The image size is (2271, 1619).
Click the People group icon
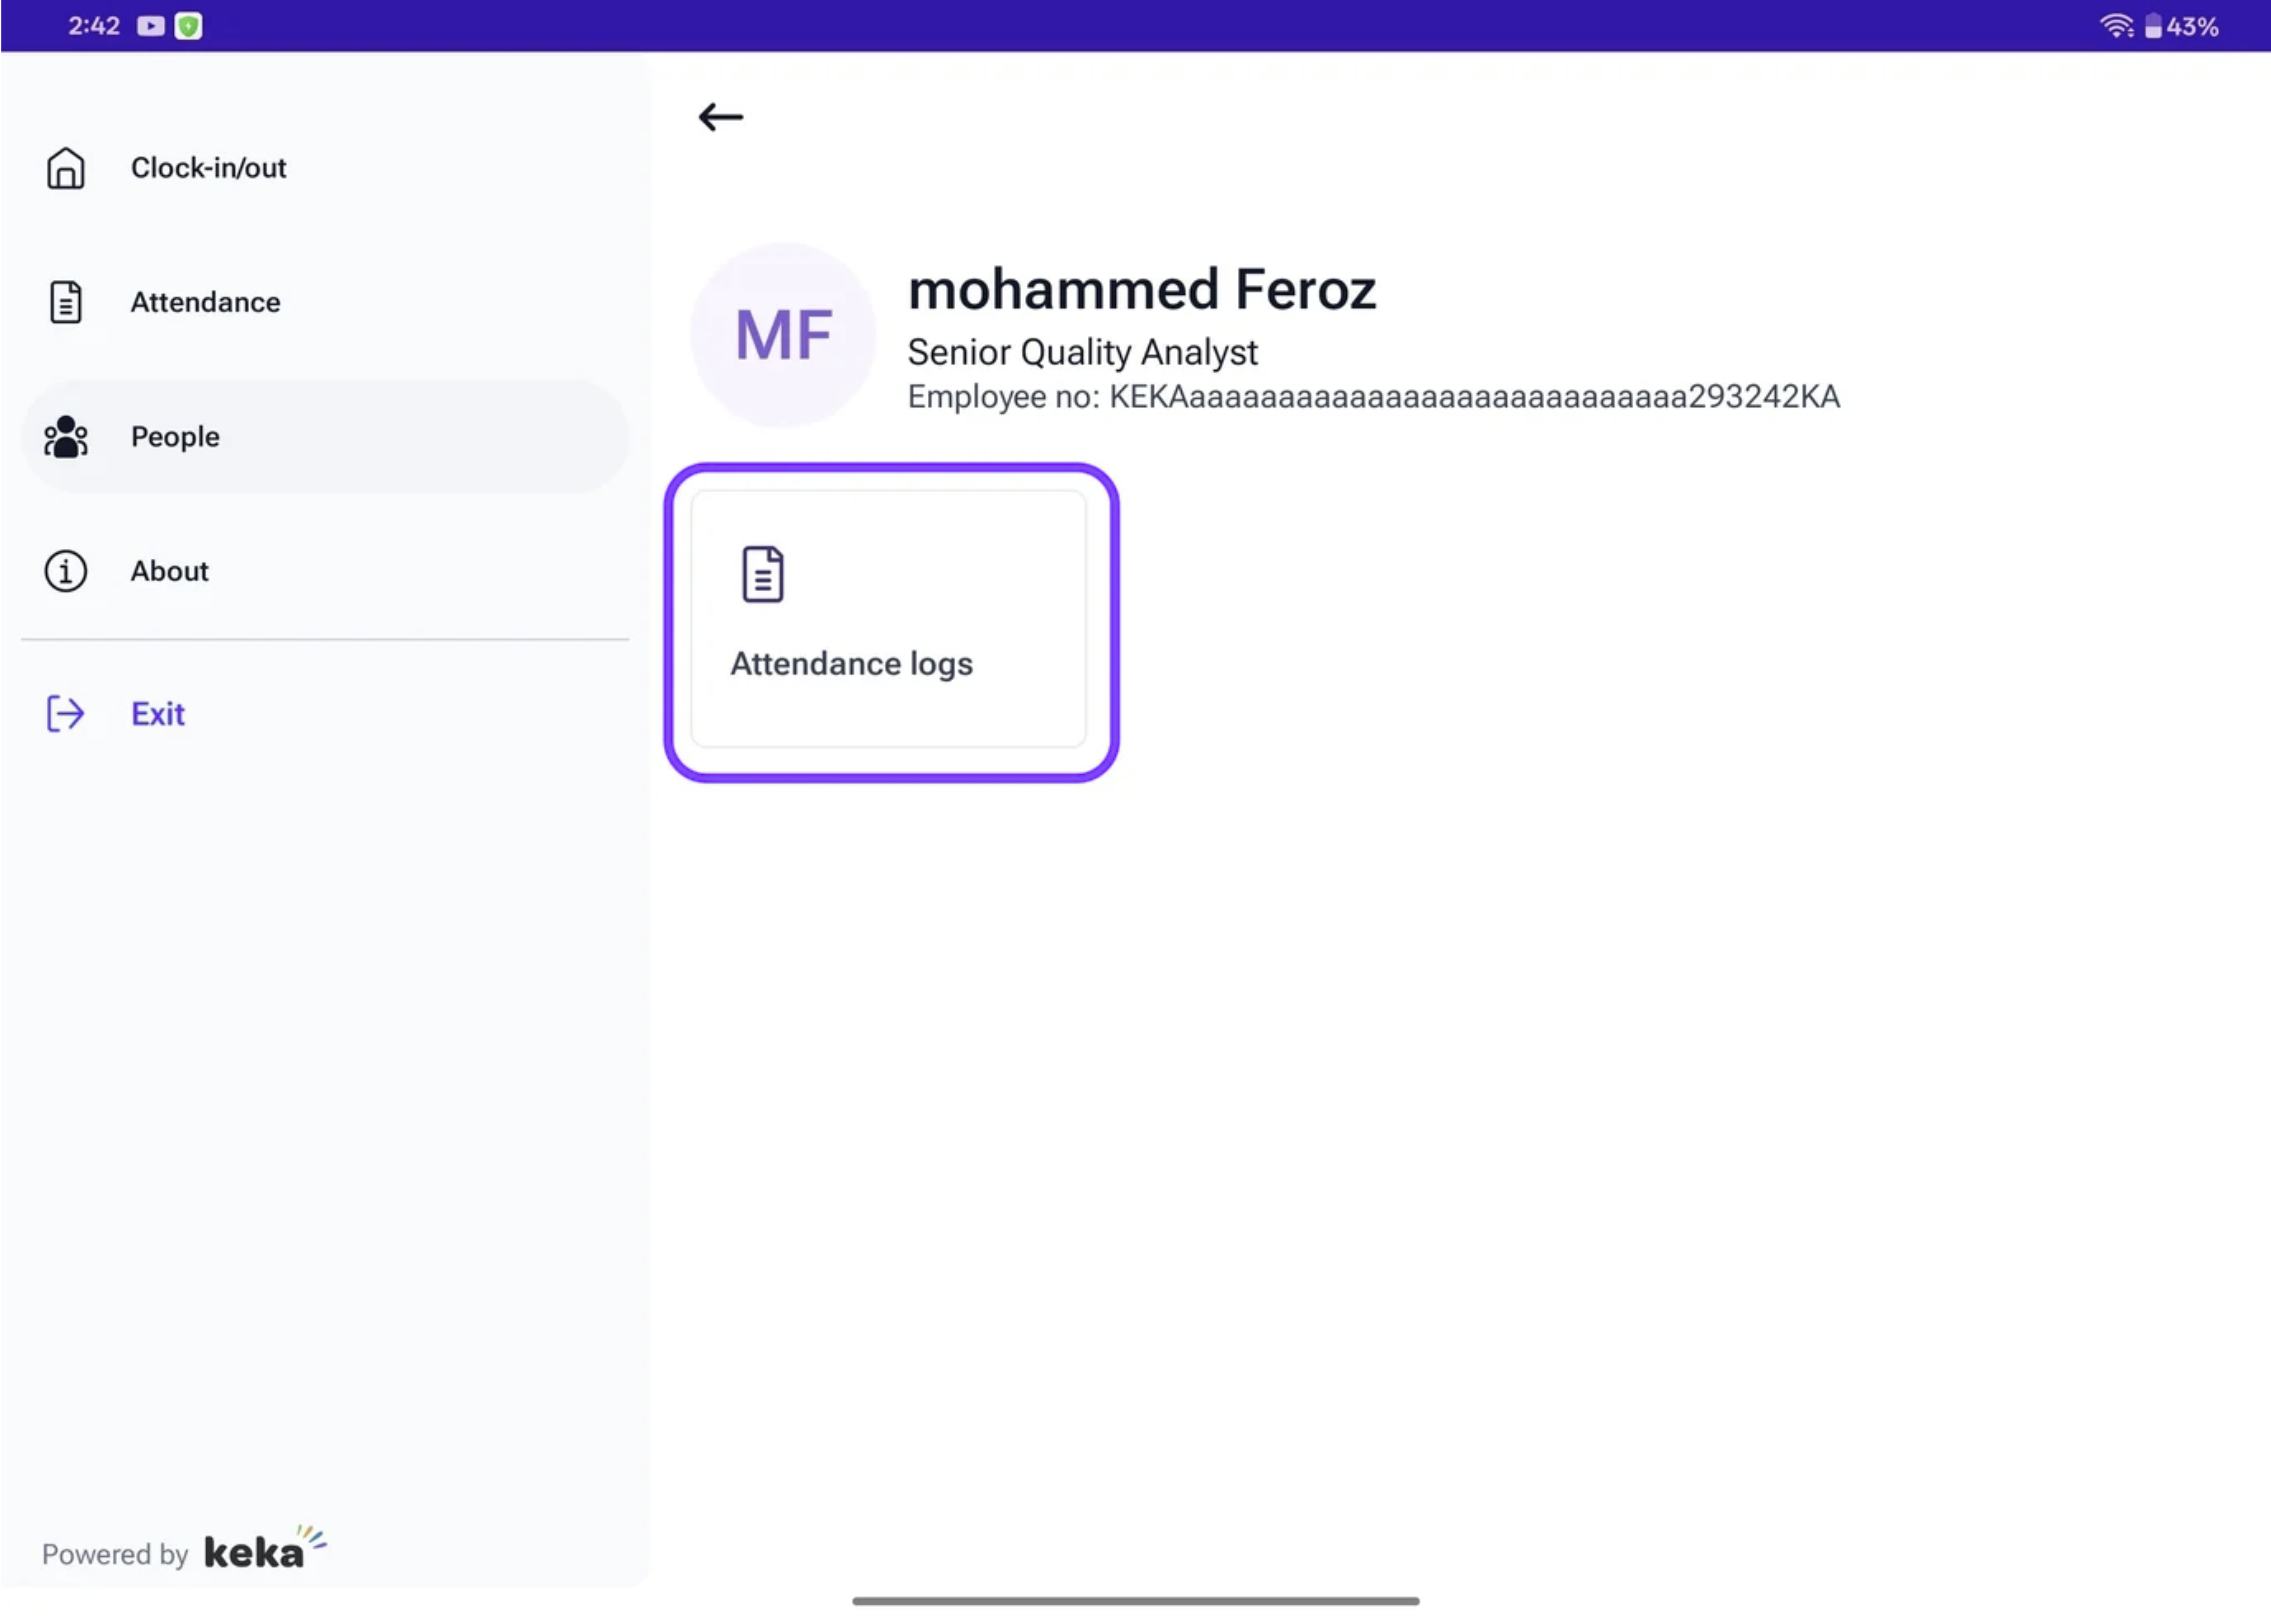[x=66, y=437]
